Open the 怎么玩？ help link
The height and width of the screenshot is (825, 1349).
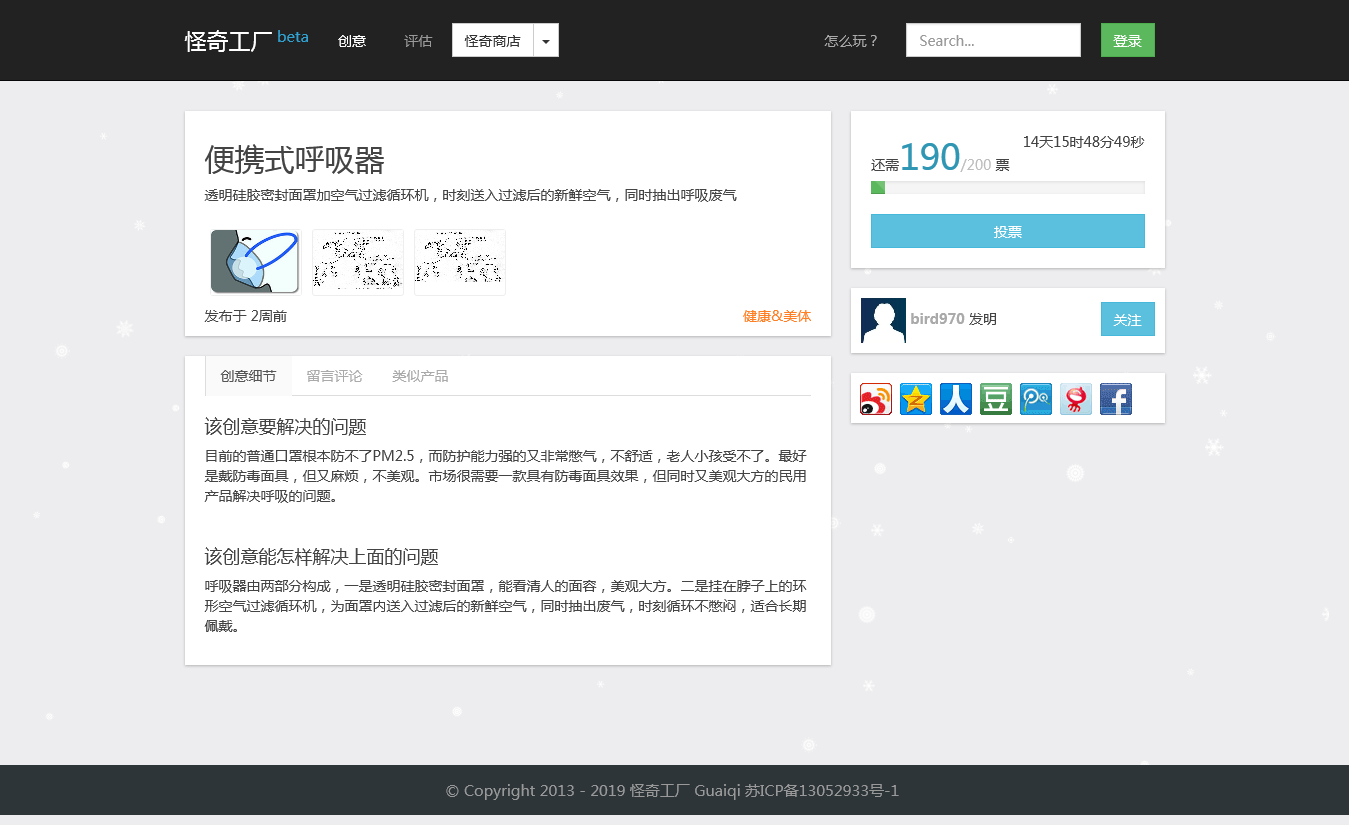[852, 41]
